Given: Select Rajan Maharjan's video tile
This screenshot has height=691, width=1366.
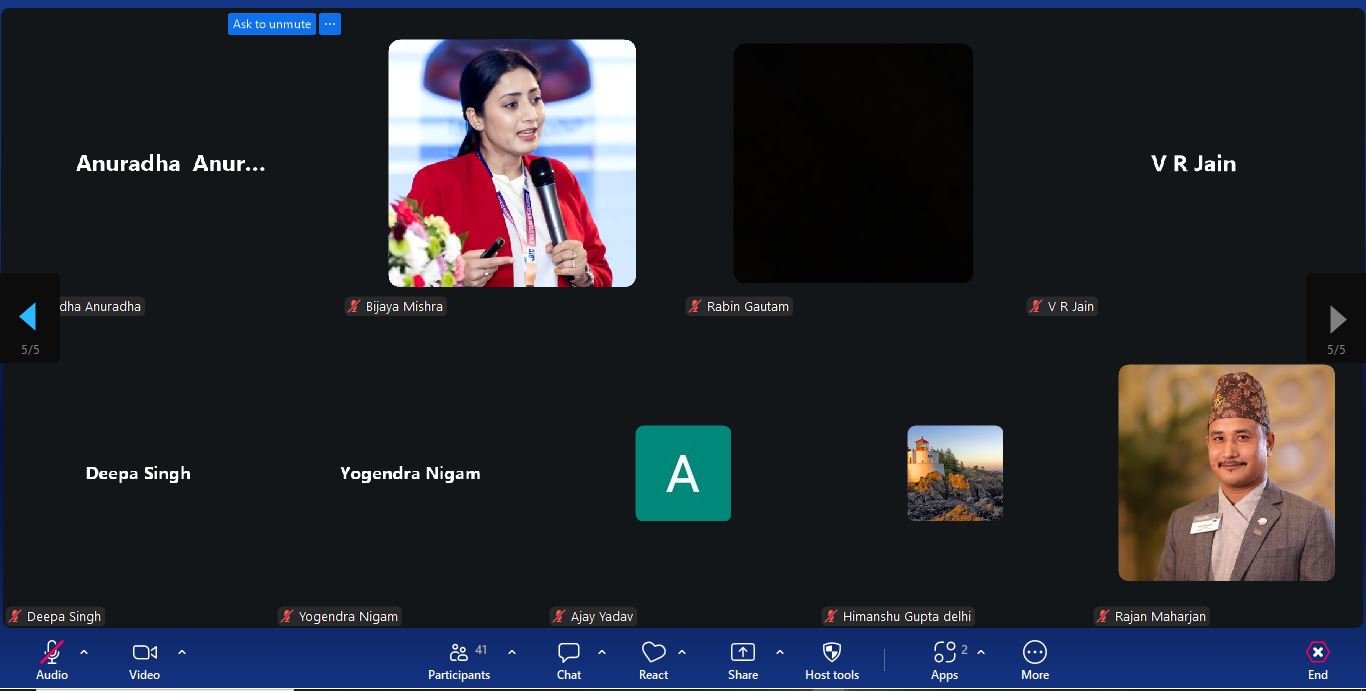Looking at the screenshot, I should coord(1226,472).
